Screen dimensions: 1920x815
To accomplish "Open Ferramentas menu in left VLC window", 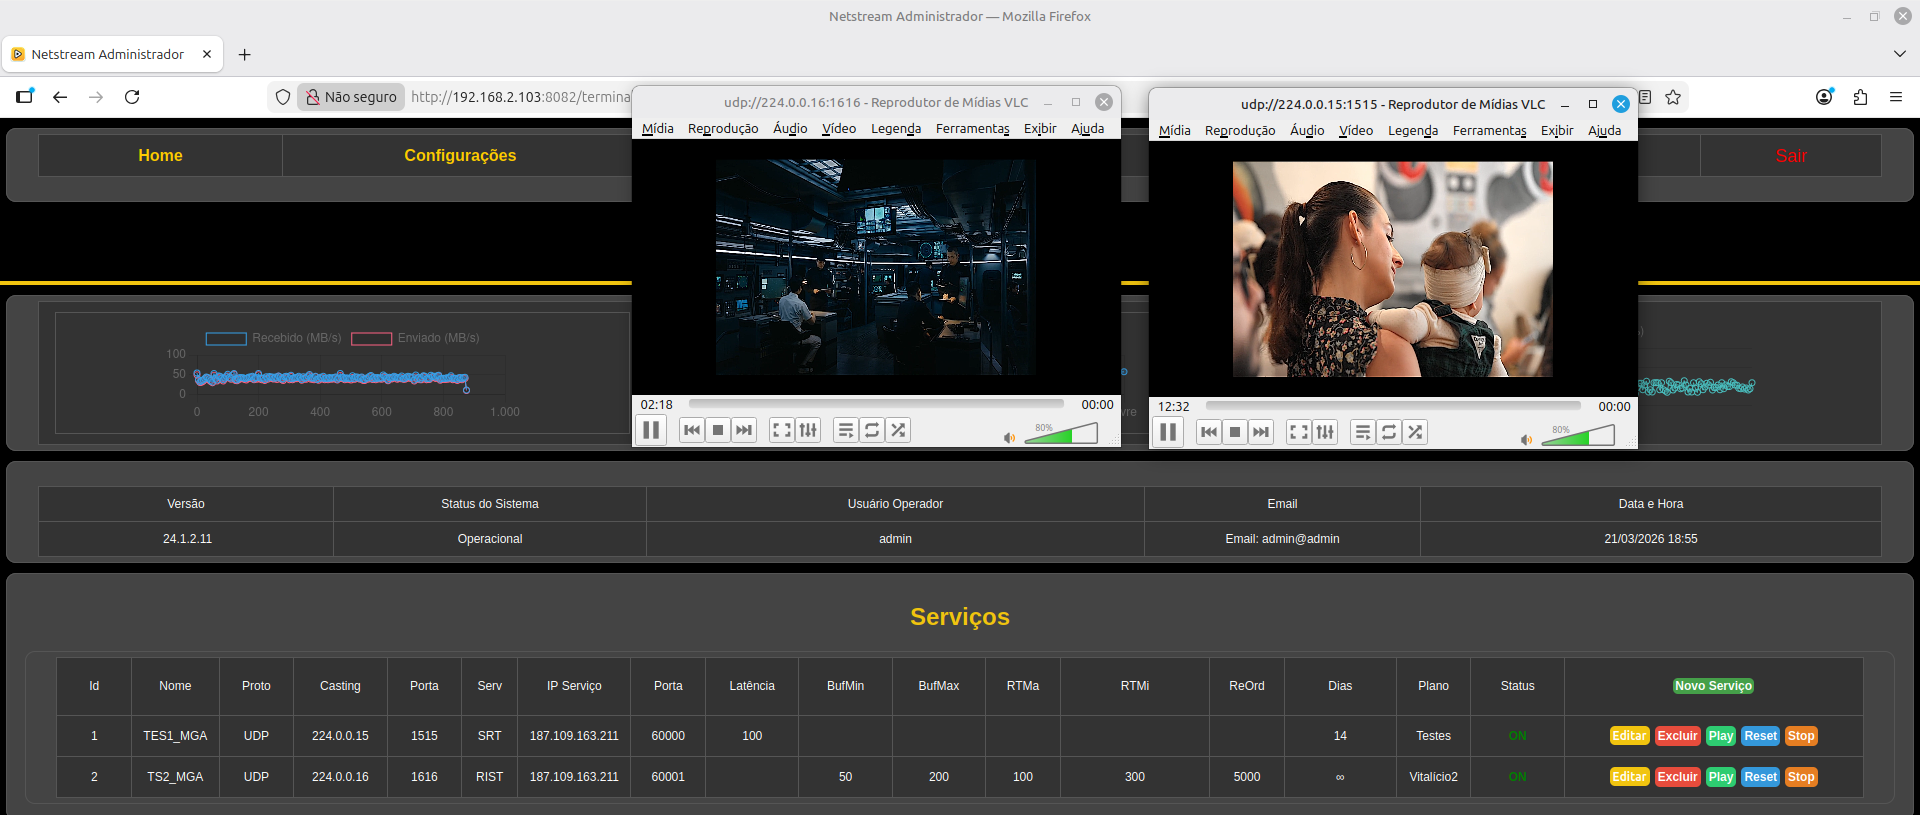I will [973, 129].
